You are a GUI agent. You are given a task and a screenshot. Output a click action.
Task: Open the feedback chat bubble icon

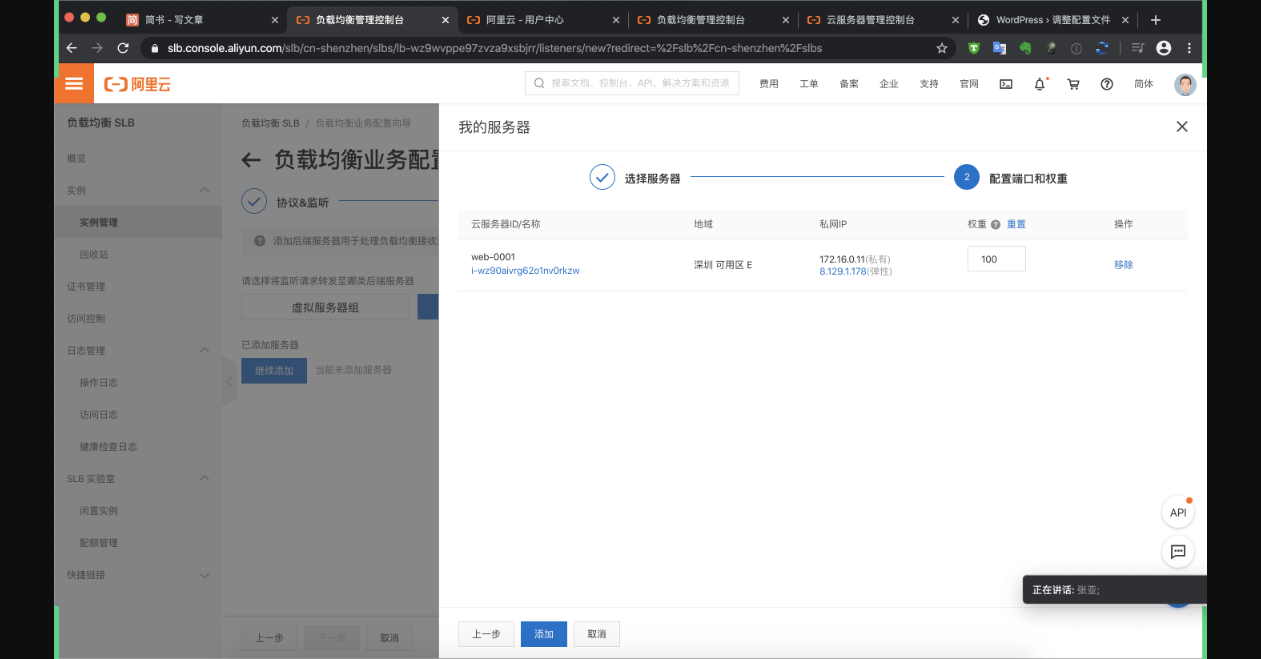[x=1177, y=551]
